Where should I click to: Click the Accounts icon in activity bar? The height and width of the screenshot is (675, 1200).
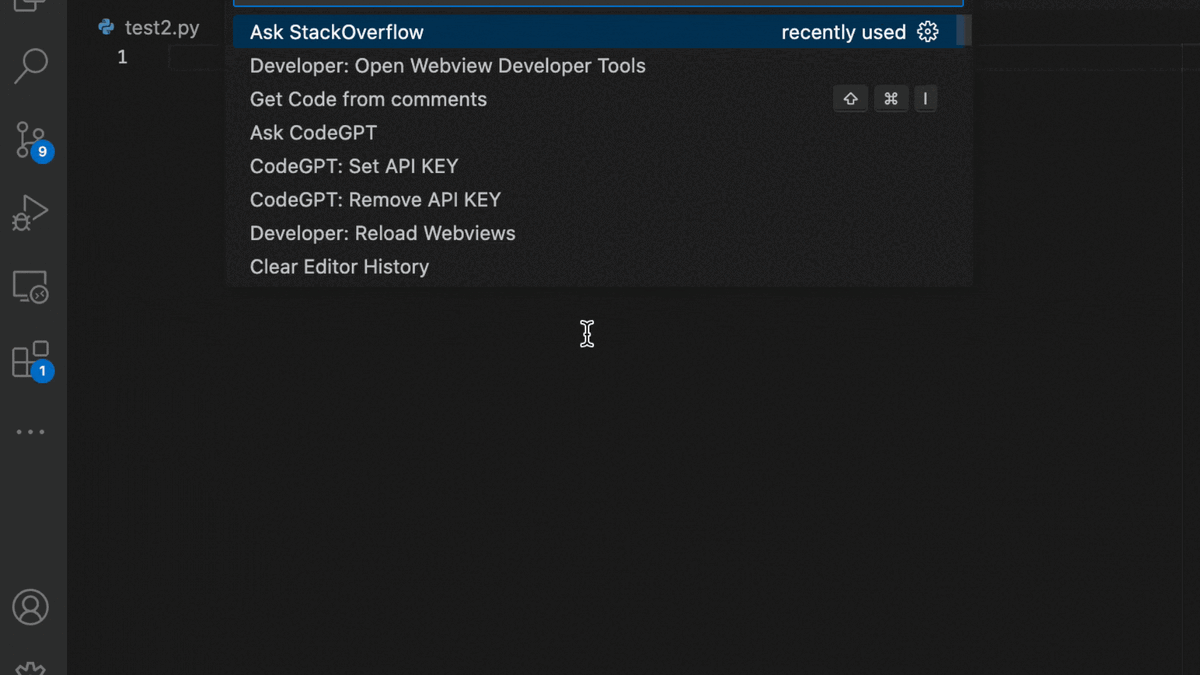[31, 607]
